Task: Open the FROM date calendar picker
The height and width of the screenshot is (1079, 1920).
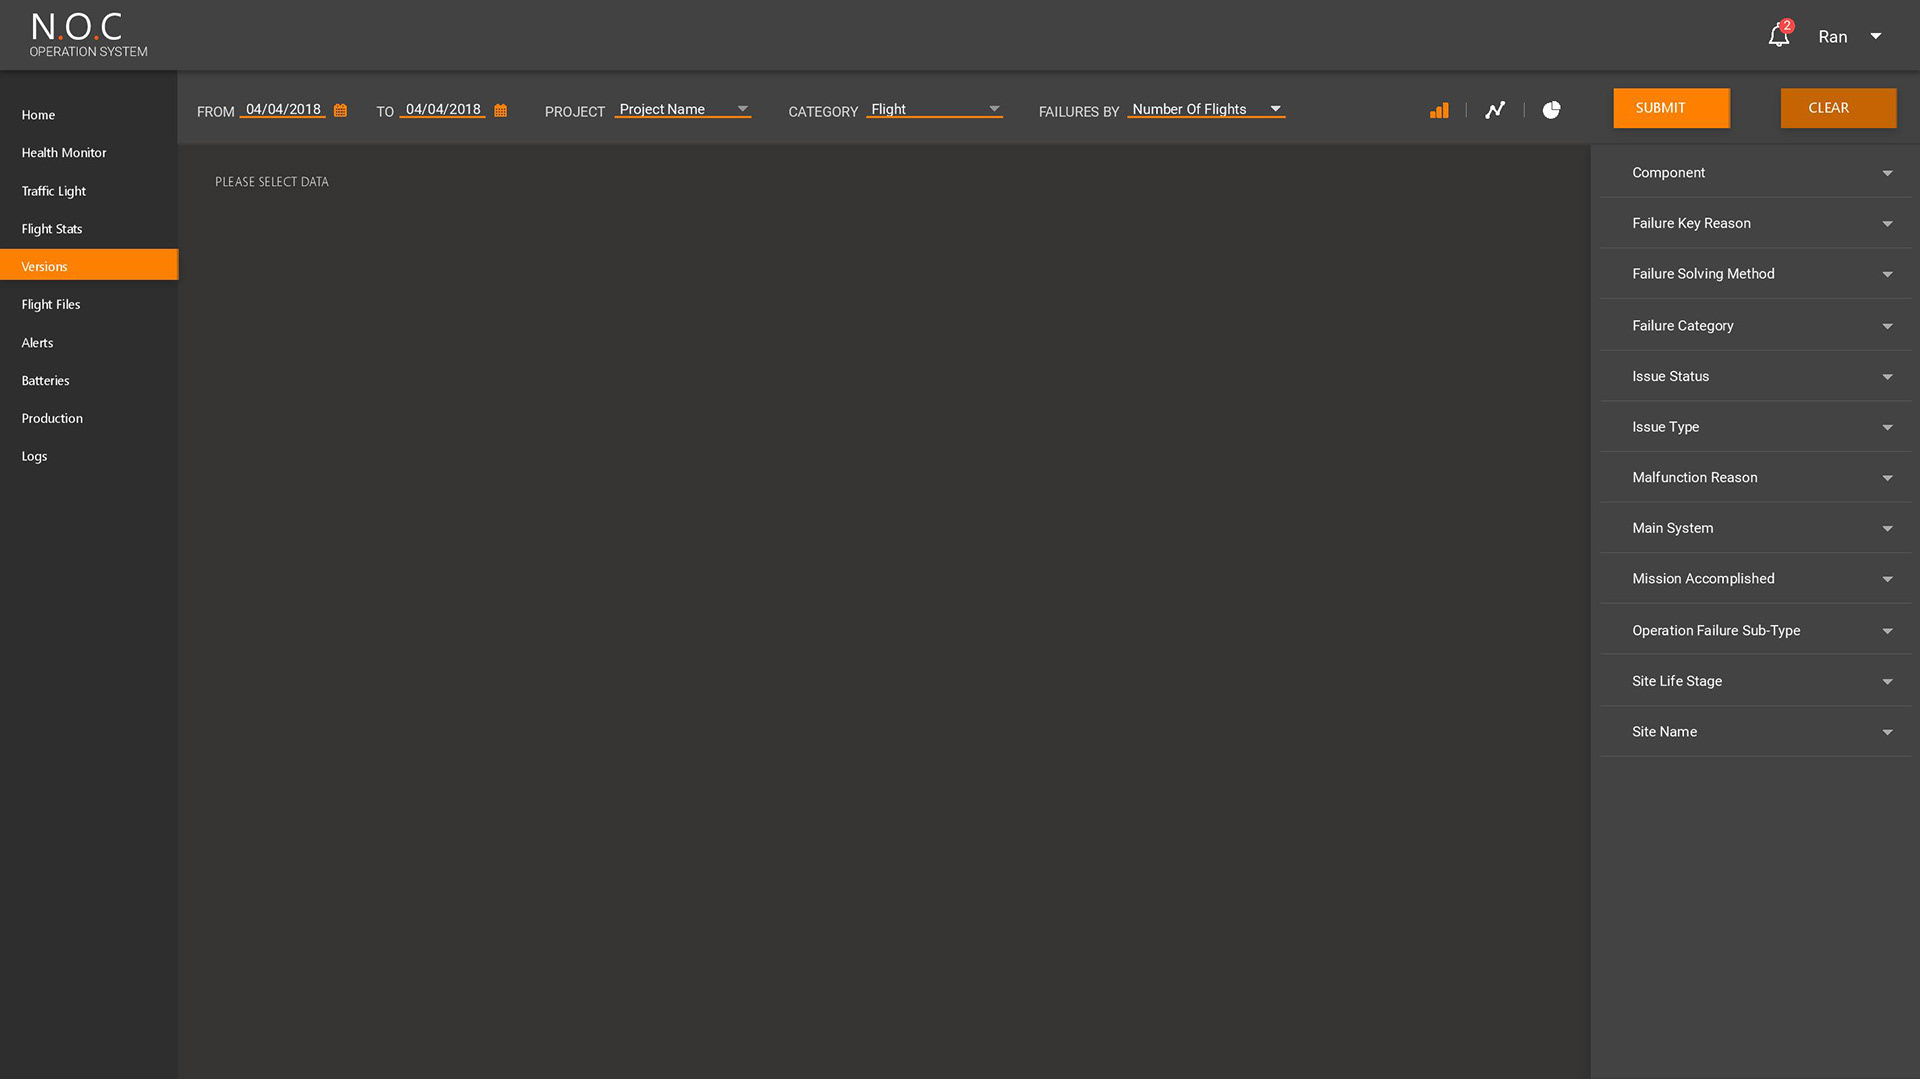Action: point(340,110)
